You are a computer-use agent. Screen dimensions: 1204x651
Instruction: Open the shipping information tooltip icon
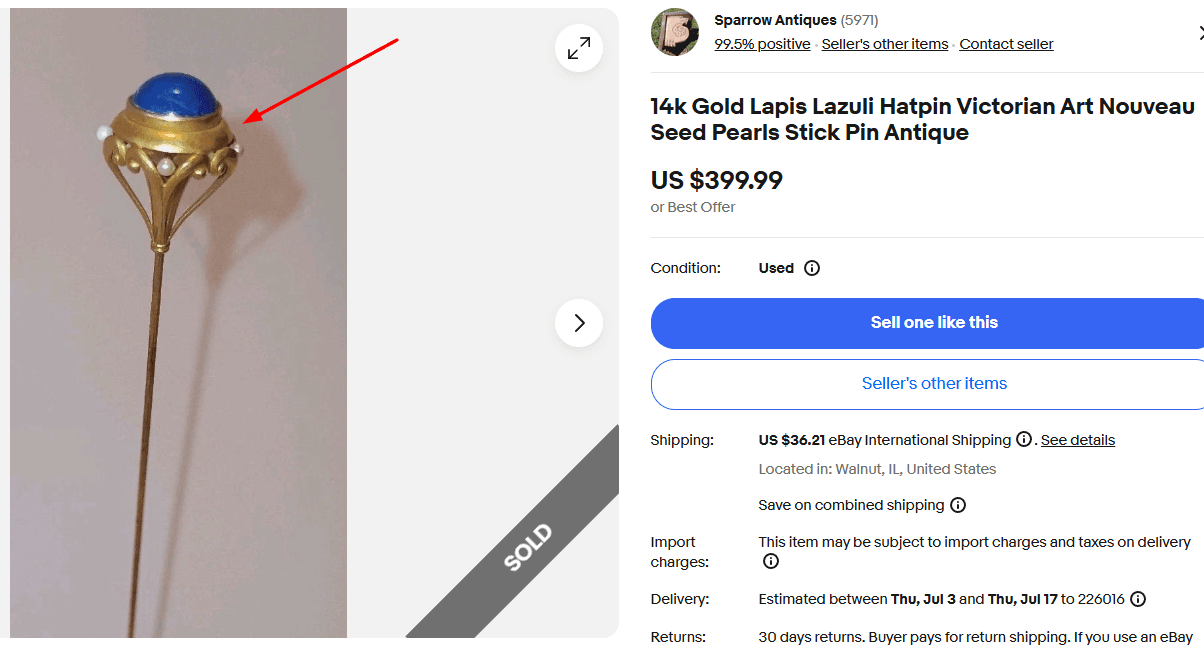[x=1025, y=440]
